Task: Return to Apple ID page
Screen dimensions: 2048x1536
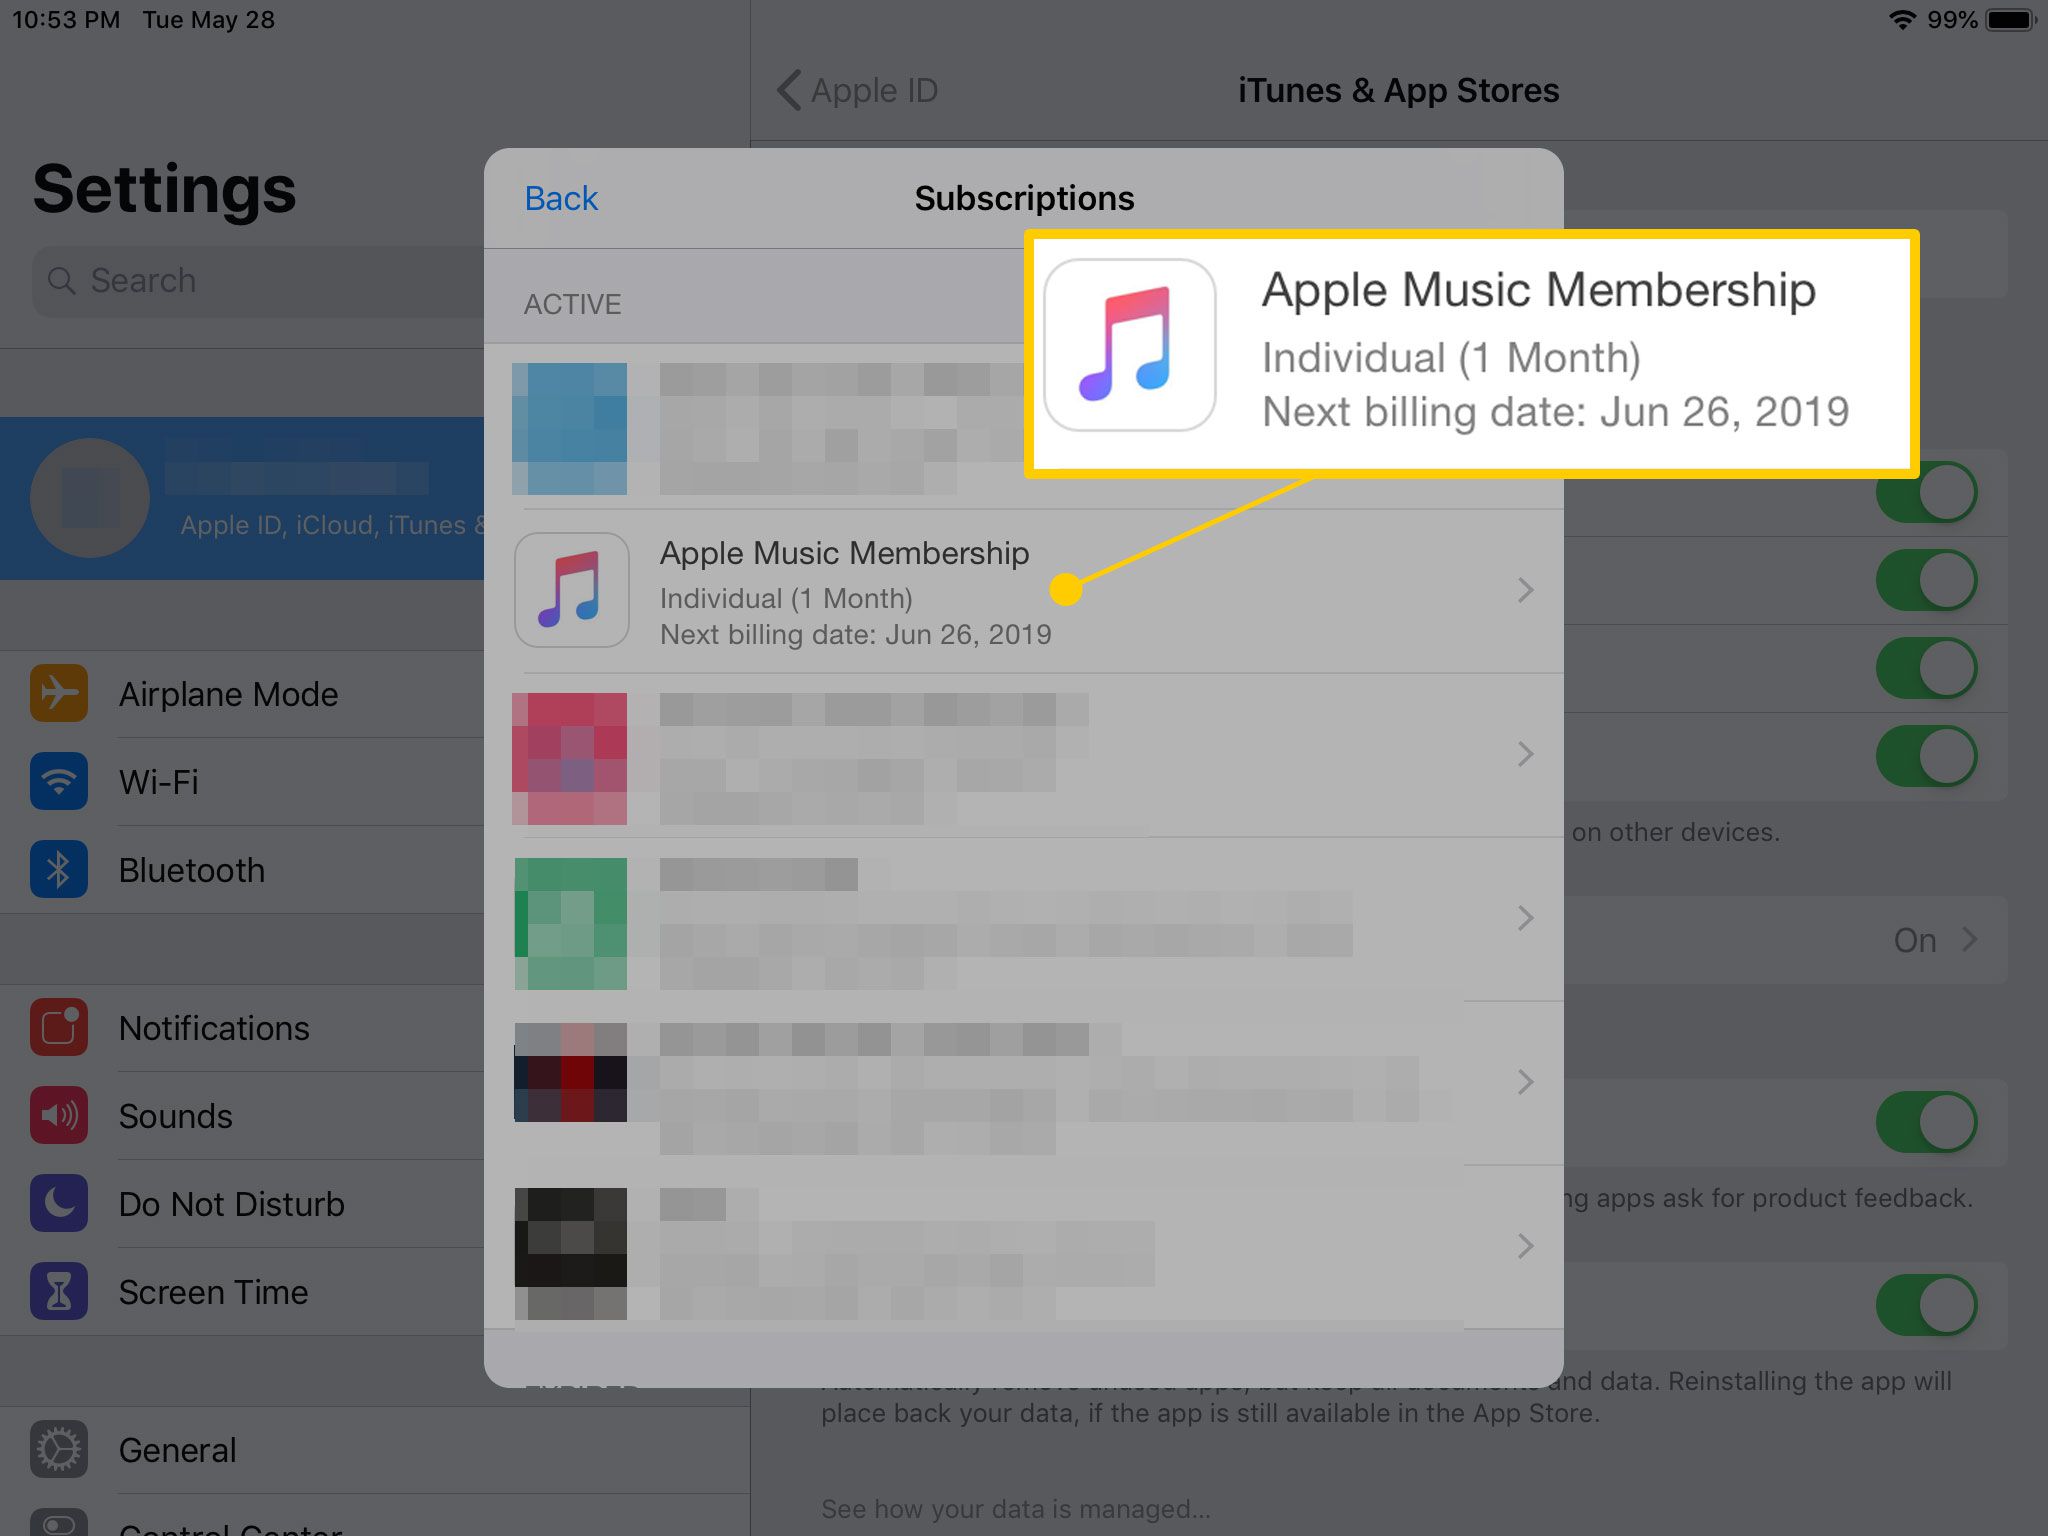Action: pos(858,90)
